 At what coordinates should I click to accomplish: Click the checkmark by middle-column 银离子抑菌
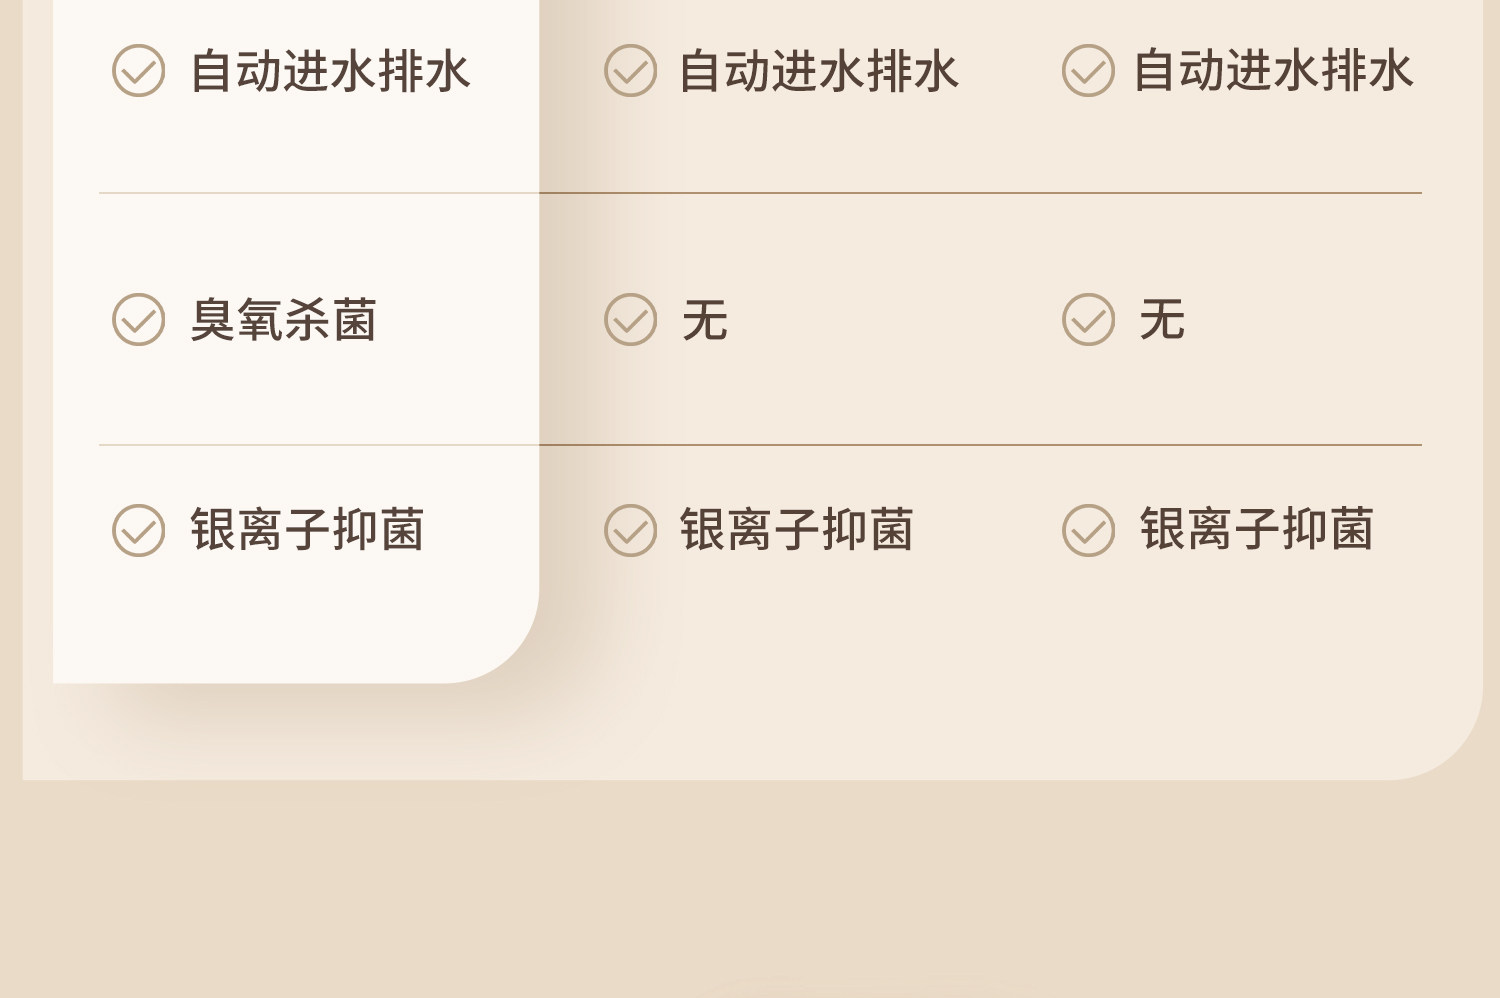click(630, 530)
